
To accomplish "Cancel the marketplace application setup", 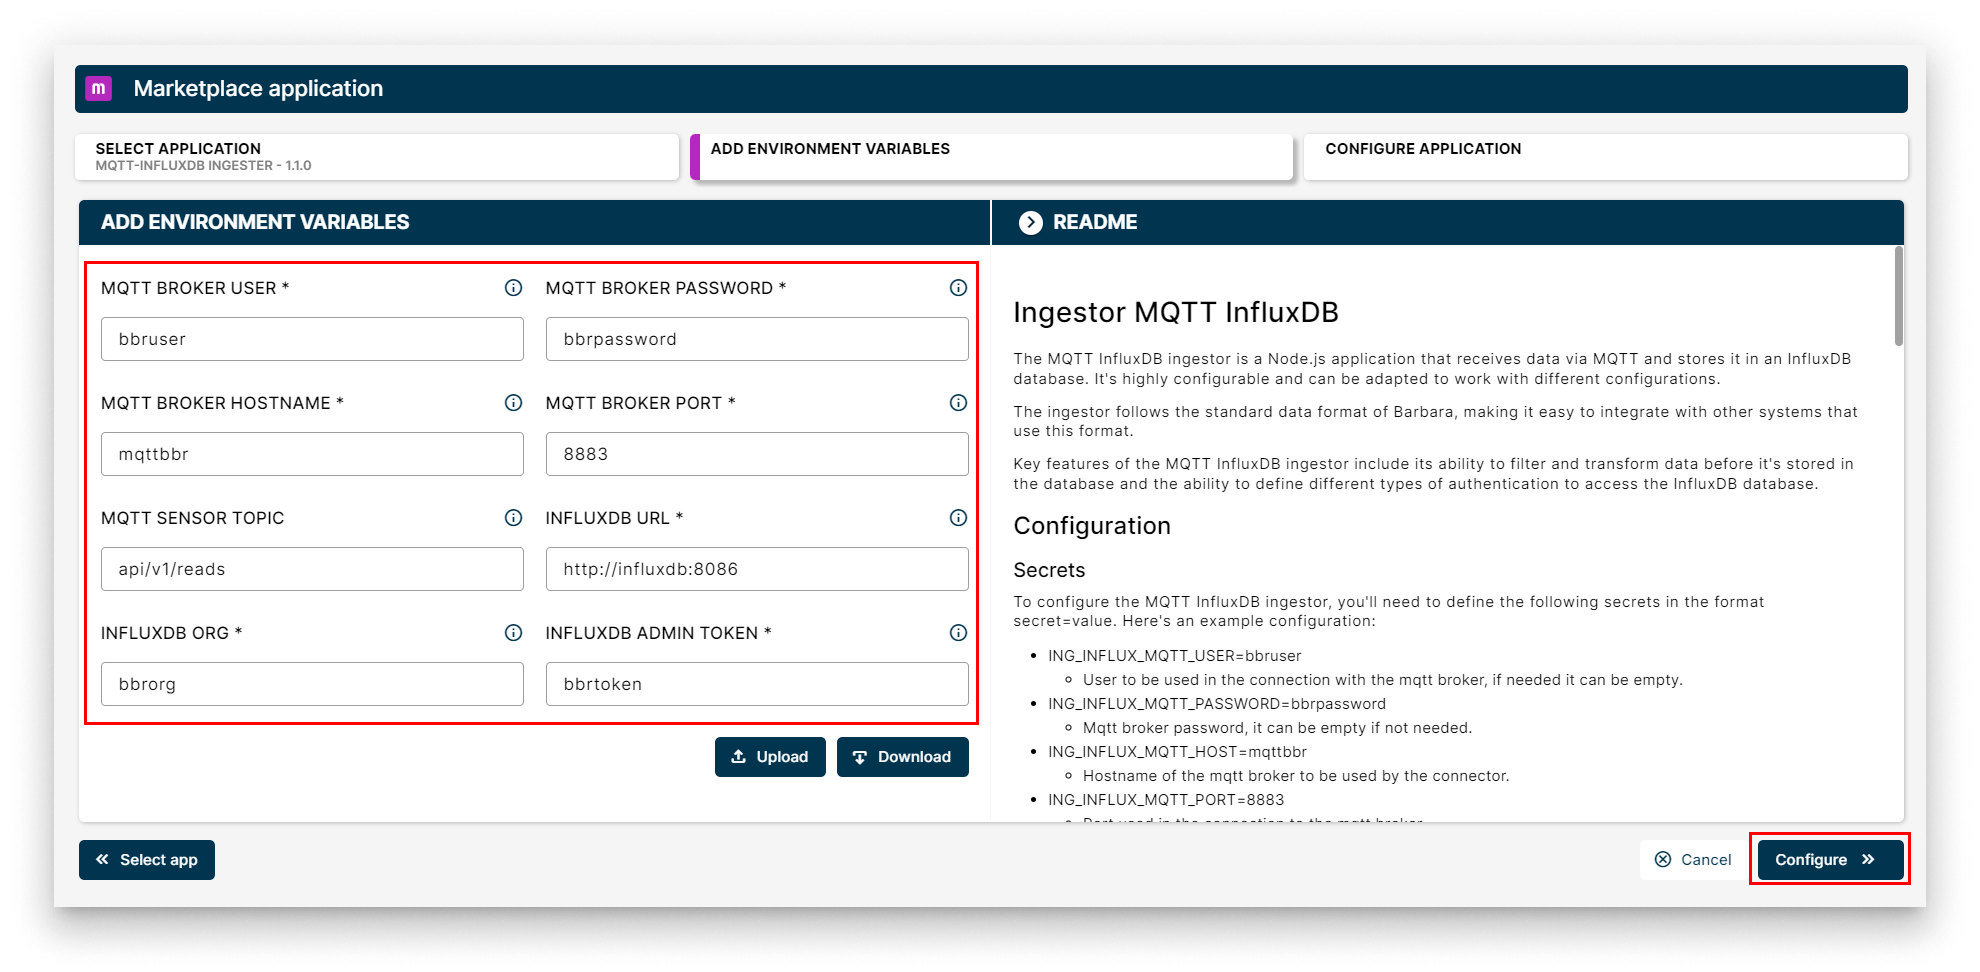I will (1692, 860).
